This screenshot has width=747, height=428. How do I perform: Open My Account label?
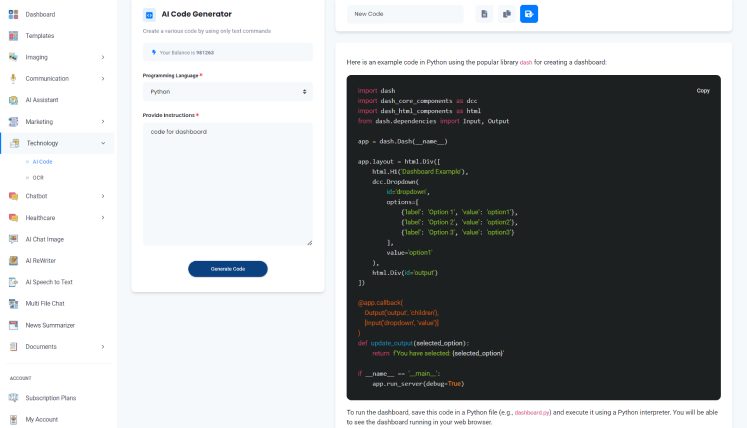[x=41, y=419]
